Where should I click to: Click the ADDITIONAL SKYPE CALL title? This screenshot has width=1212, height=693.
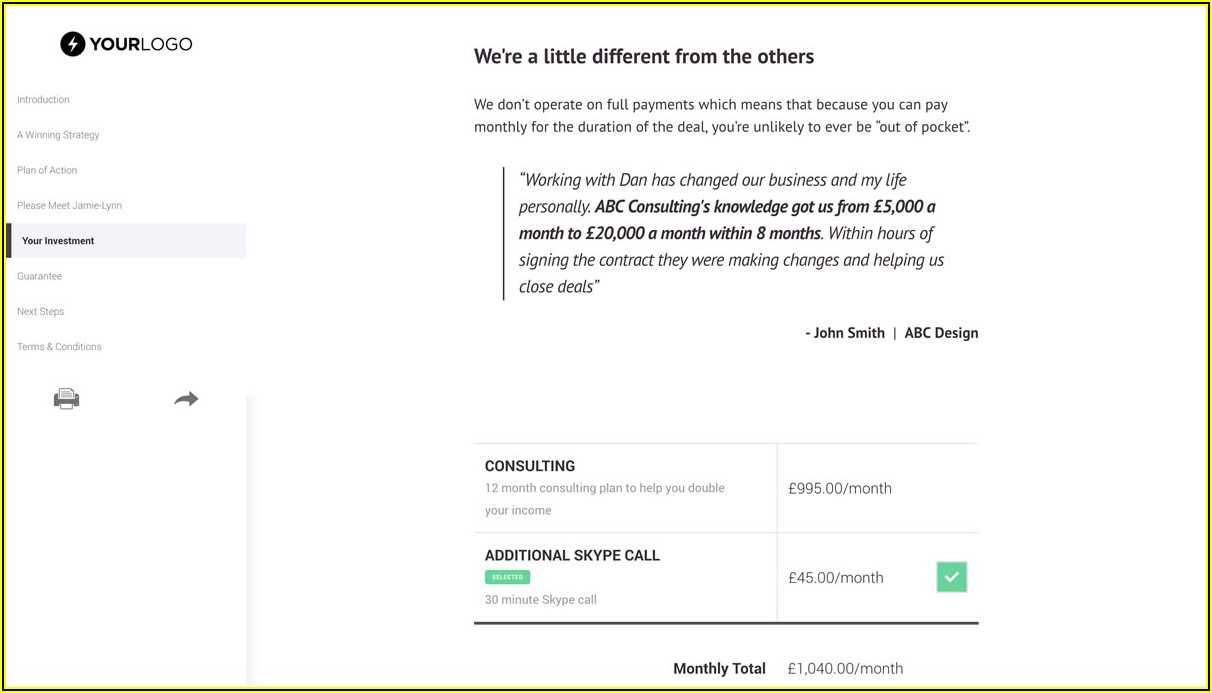click(572, 555)
